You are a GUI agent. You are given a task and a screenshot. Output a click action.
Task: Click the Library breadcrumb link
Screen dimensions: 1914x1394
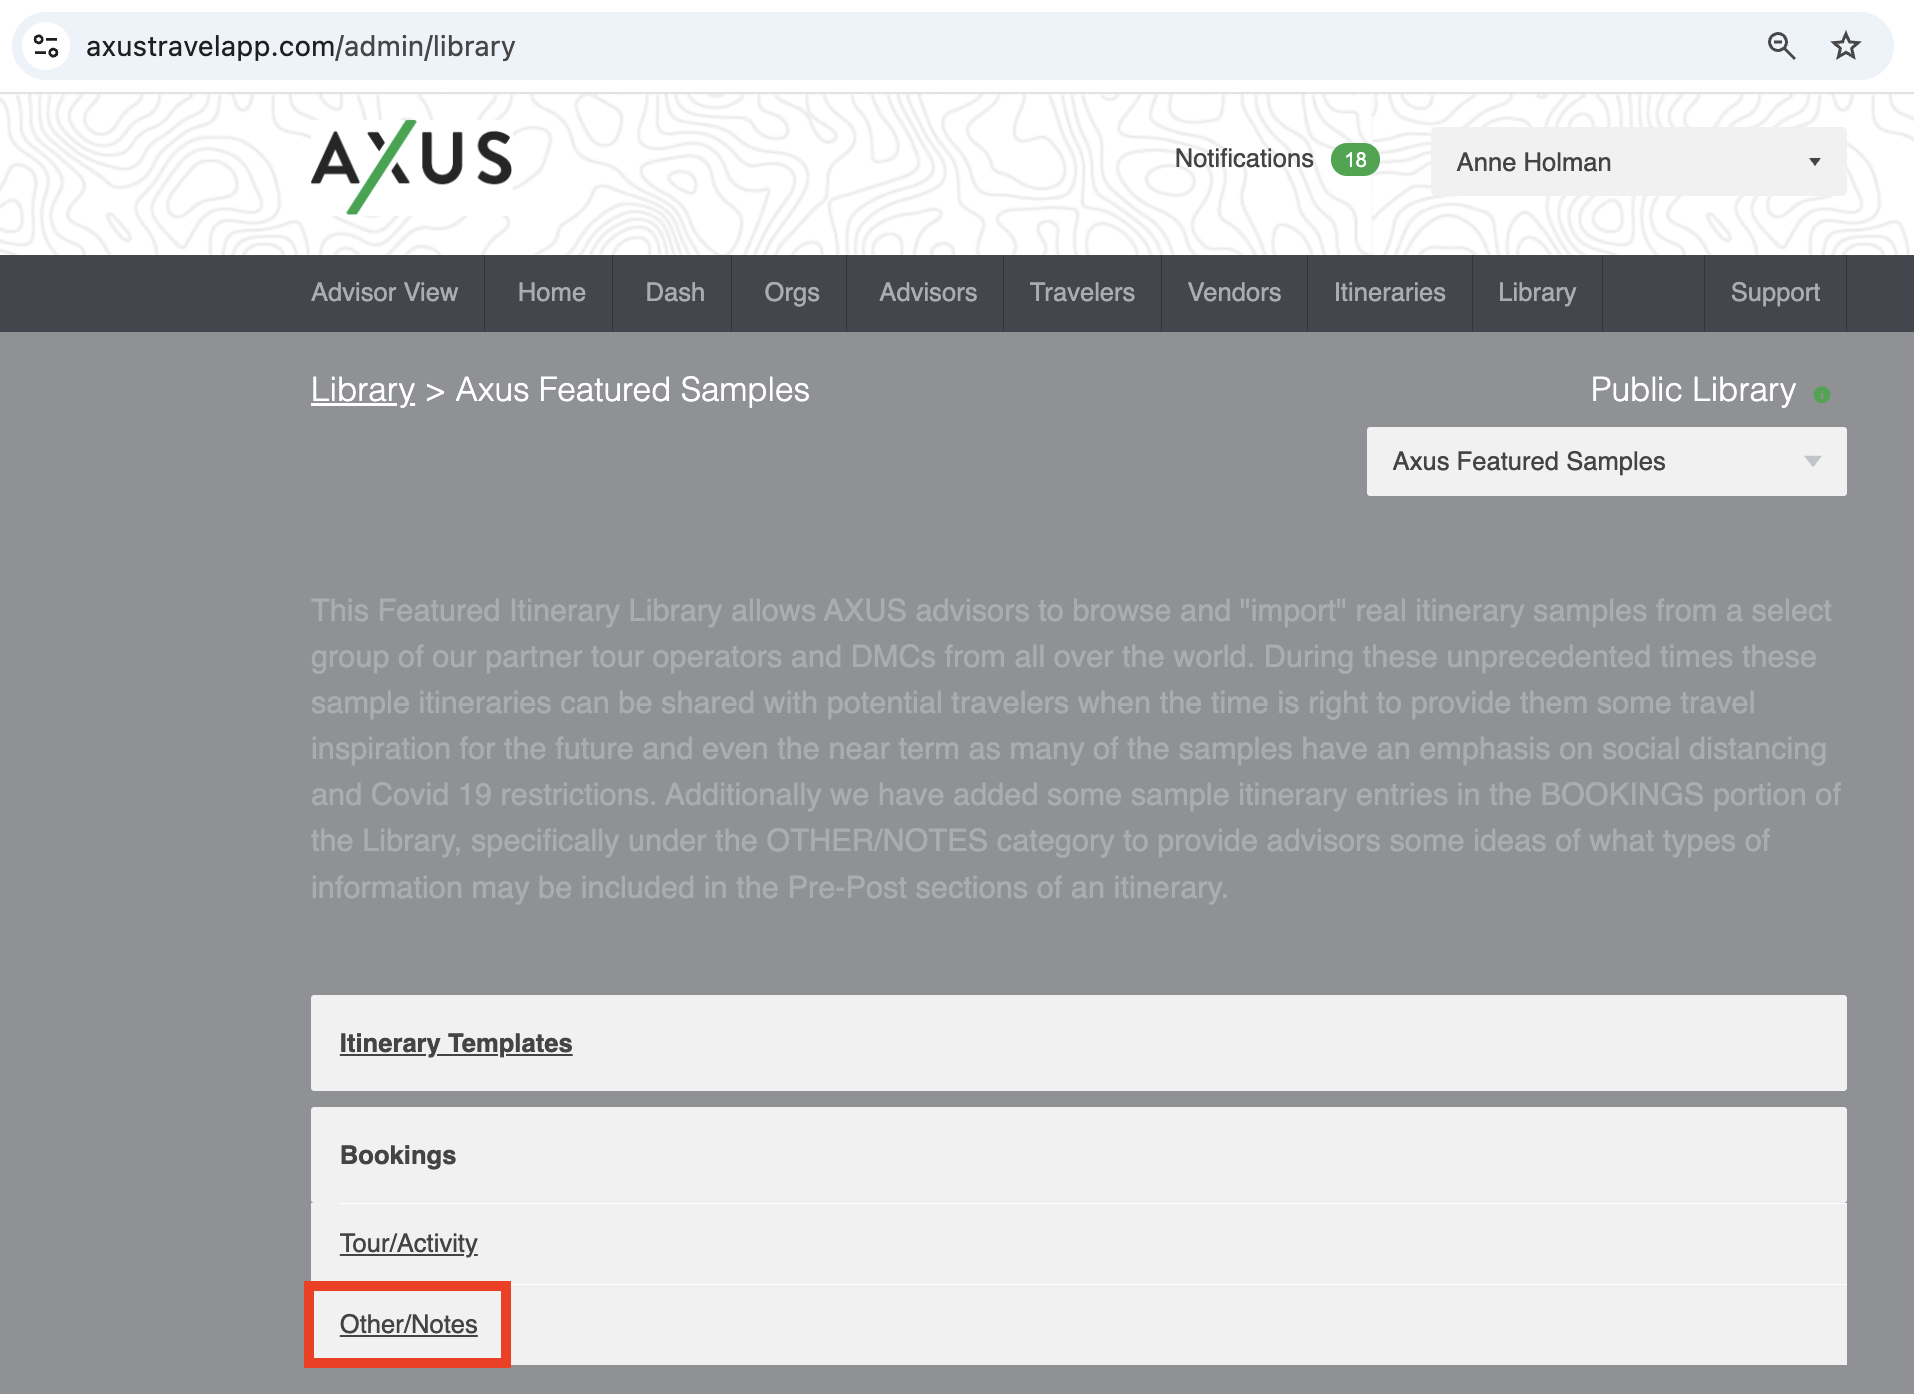coord(362,390)
